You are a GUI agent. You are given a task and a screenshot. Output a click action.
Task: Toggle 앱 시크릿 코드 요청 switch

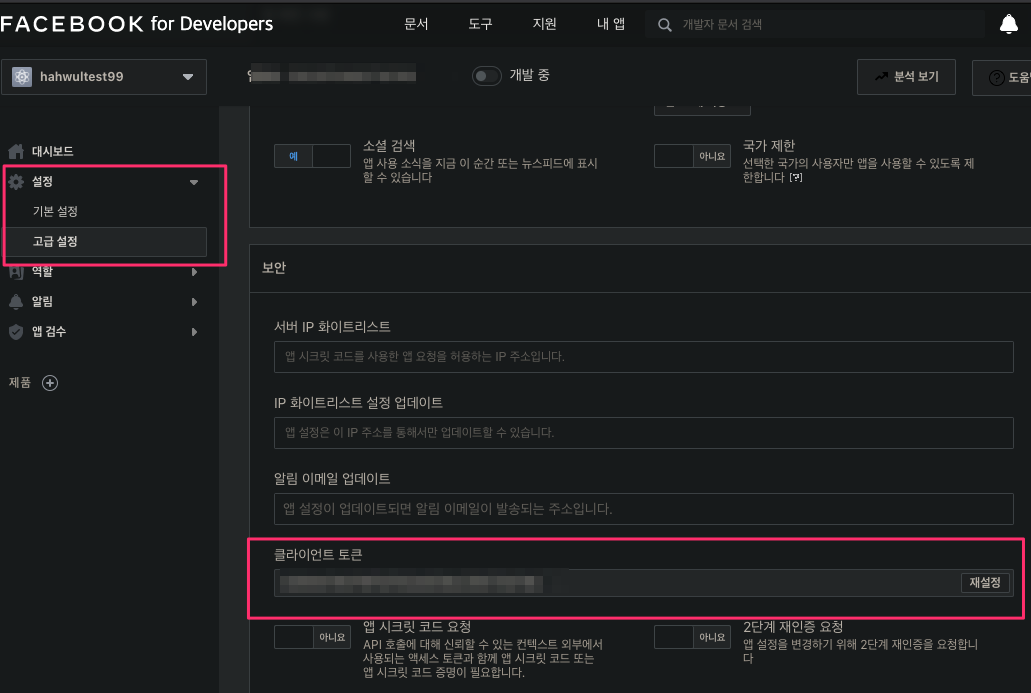click(x=312, y=637)
